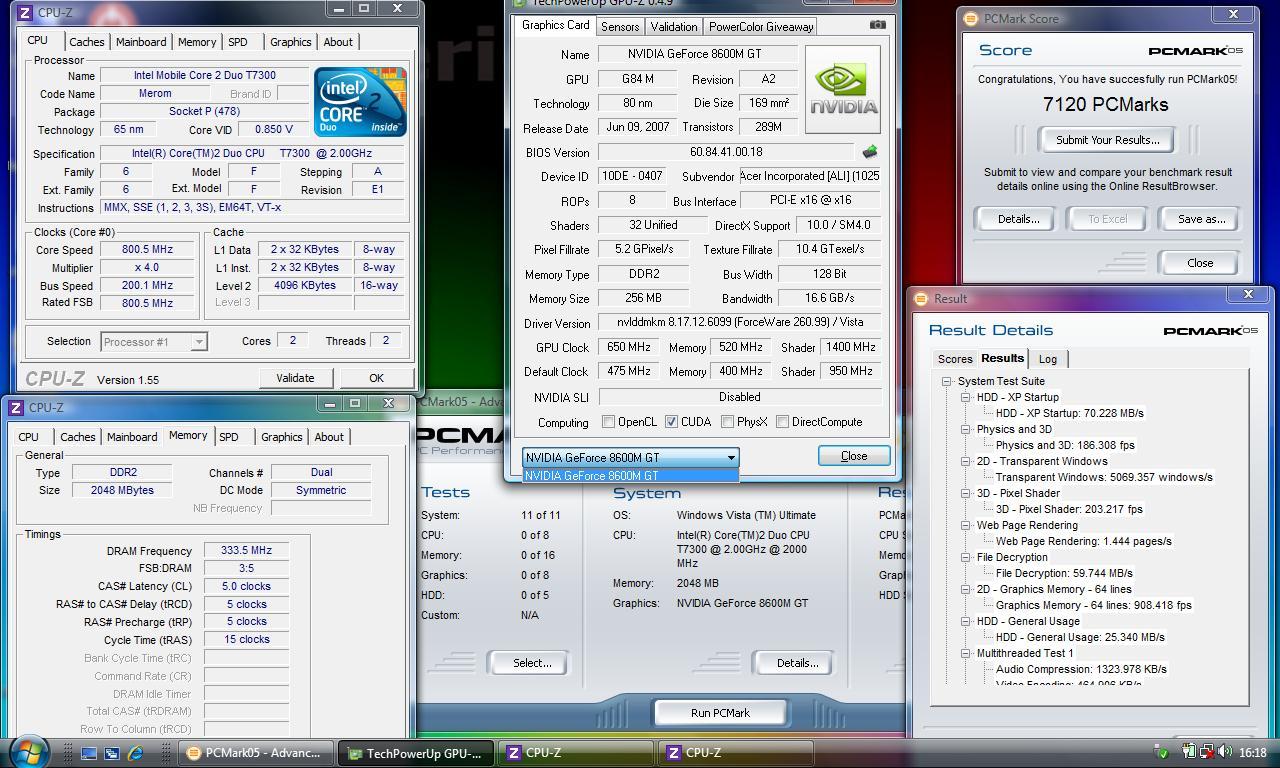Image resolution: width=1280 pixels, height=768 pixels.
Task: Open the Validation tab in GPU-Z
Action: (674, 27)
